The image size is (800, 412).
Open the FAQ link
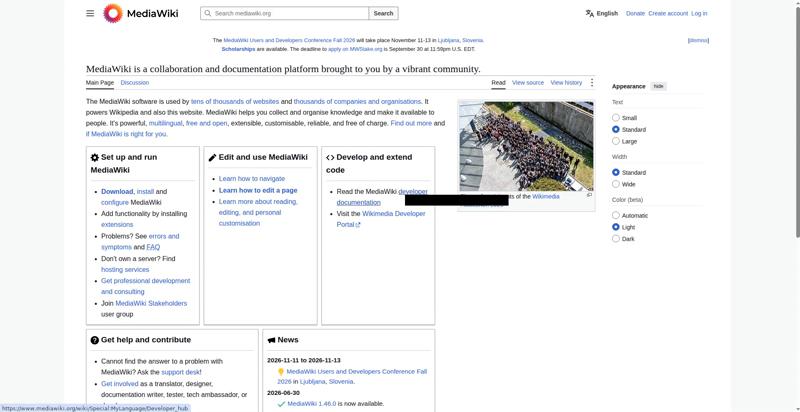point(153,247)
